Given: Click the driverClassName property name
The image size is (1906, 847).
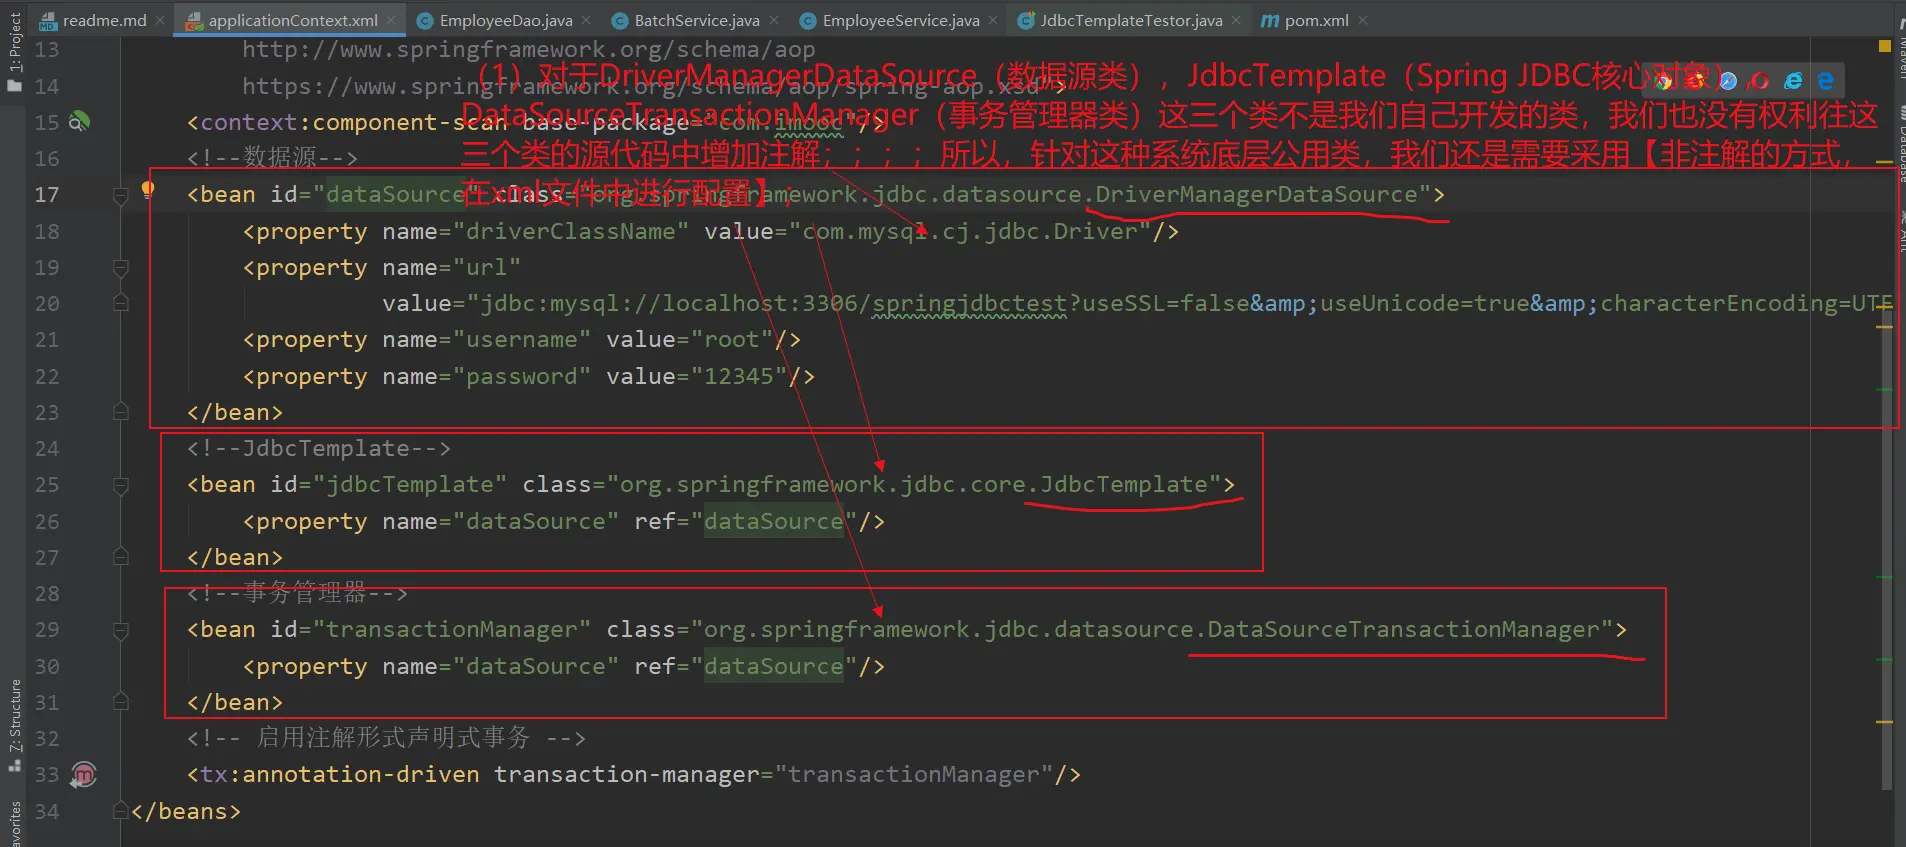Looking at the screenshot, I should (571, 231).
